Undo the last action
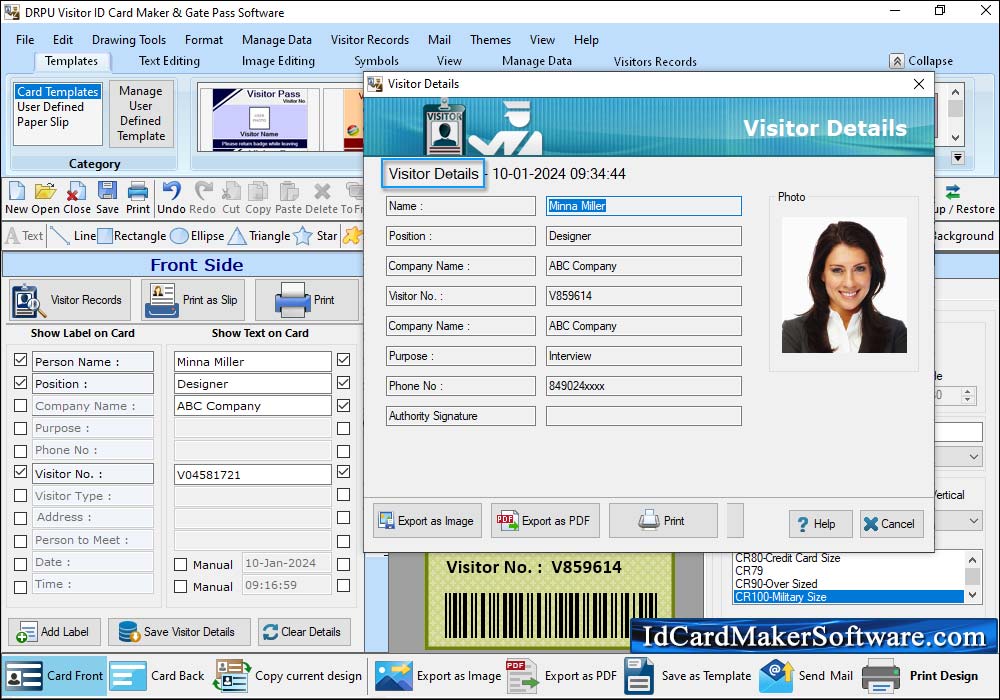The image size is (1000, 700). pyautogui.click(x=172, y=198)
